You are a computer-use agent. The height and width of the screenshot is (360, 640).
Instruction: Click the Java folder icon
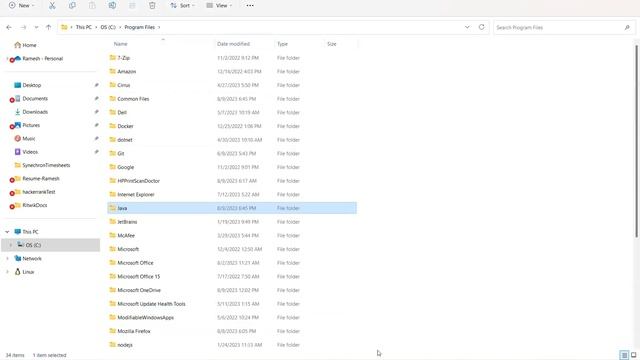113,208
